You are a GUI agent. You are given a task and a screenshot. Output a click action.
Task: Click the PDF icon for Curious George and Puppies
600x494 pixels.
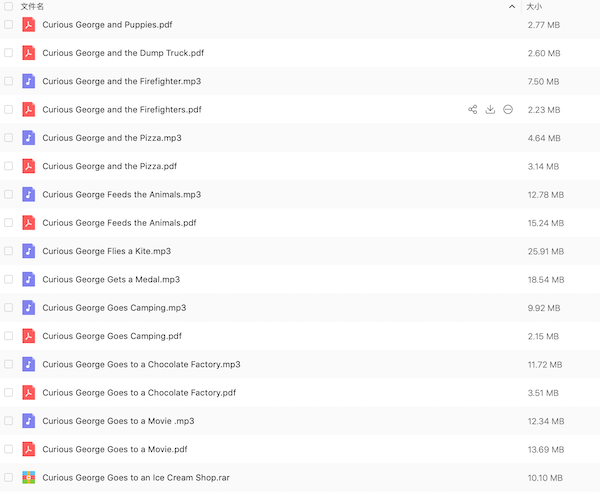[29, 24]
